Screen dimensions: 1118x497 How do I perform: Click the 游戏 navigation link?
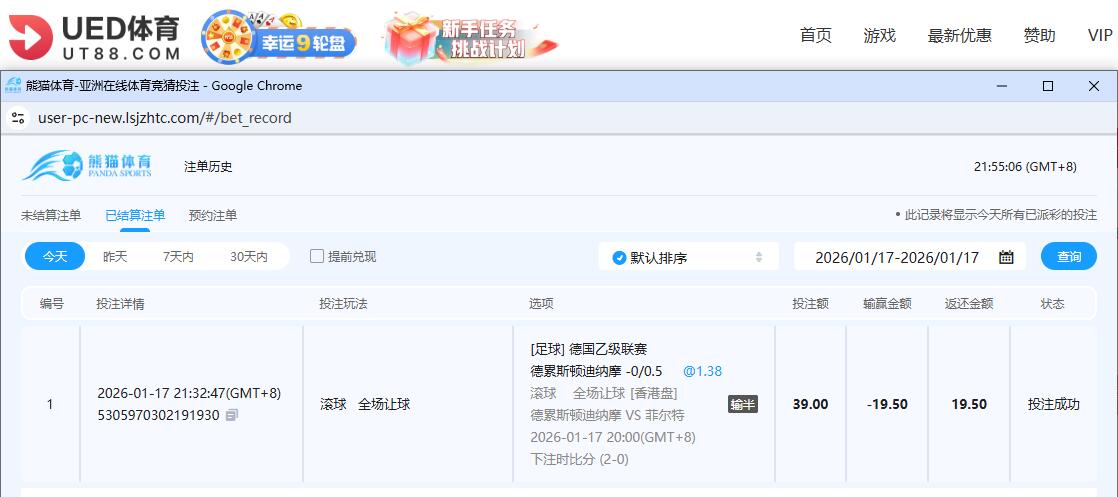pos(879,36)
